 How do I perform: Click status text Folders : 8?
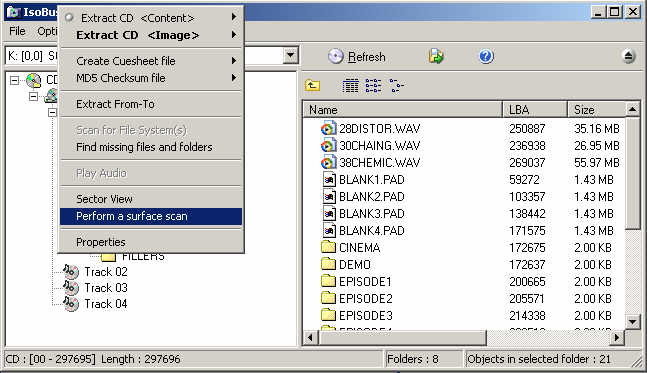tap(413, 359)
